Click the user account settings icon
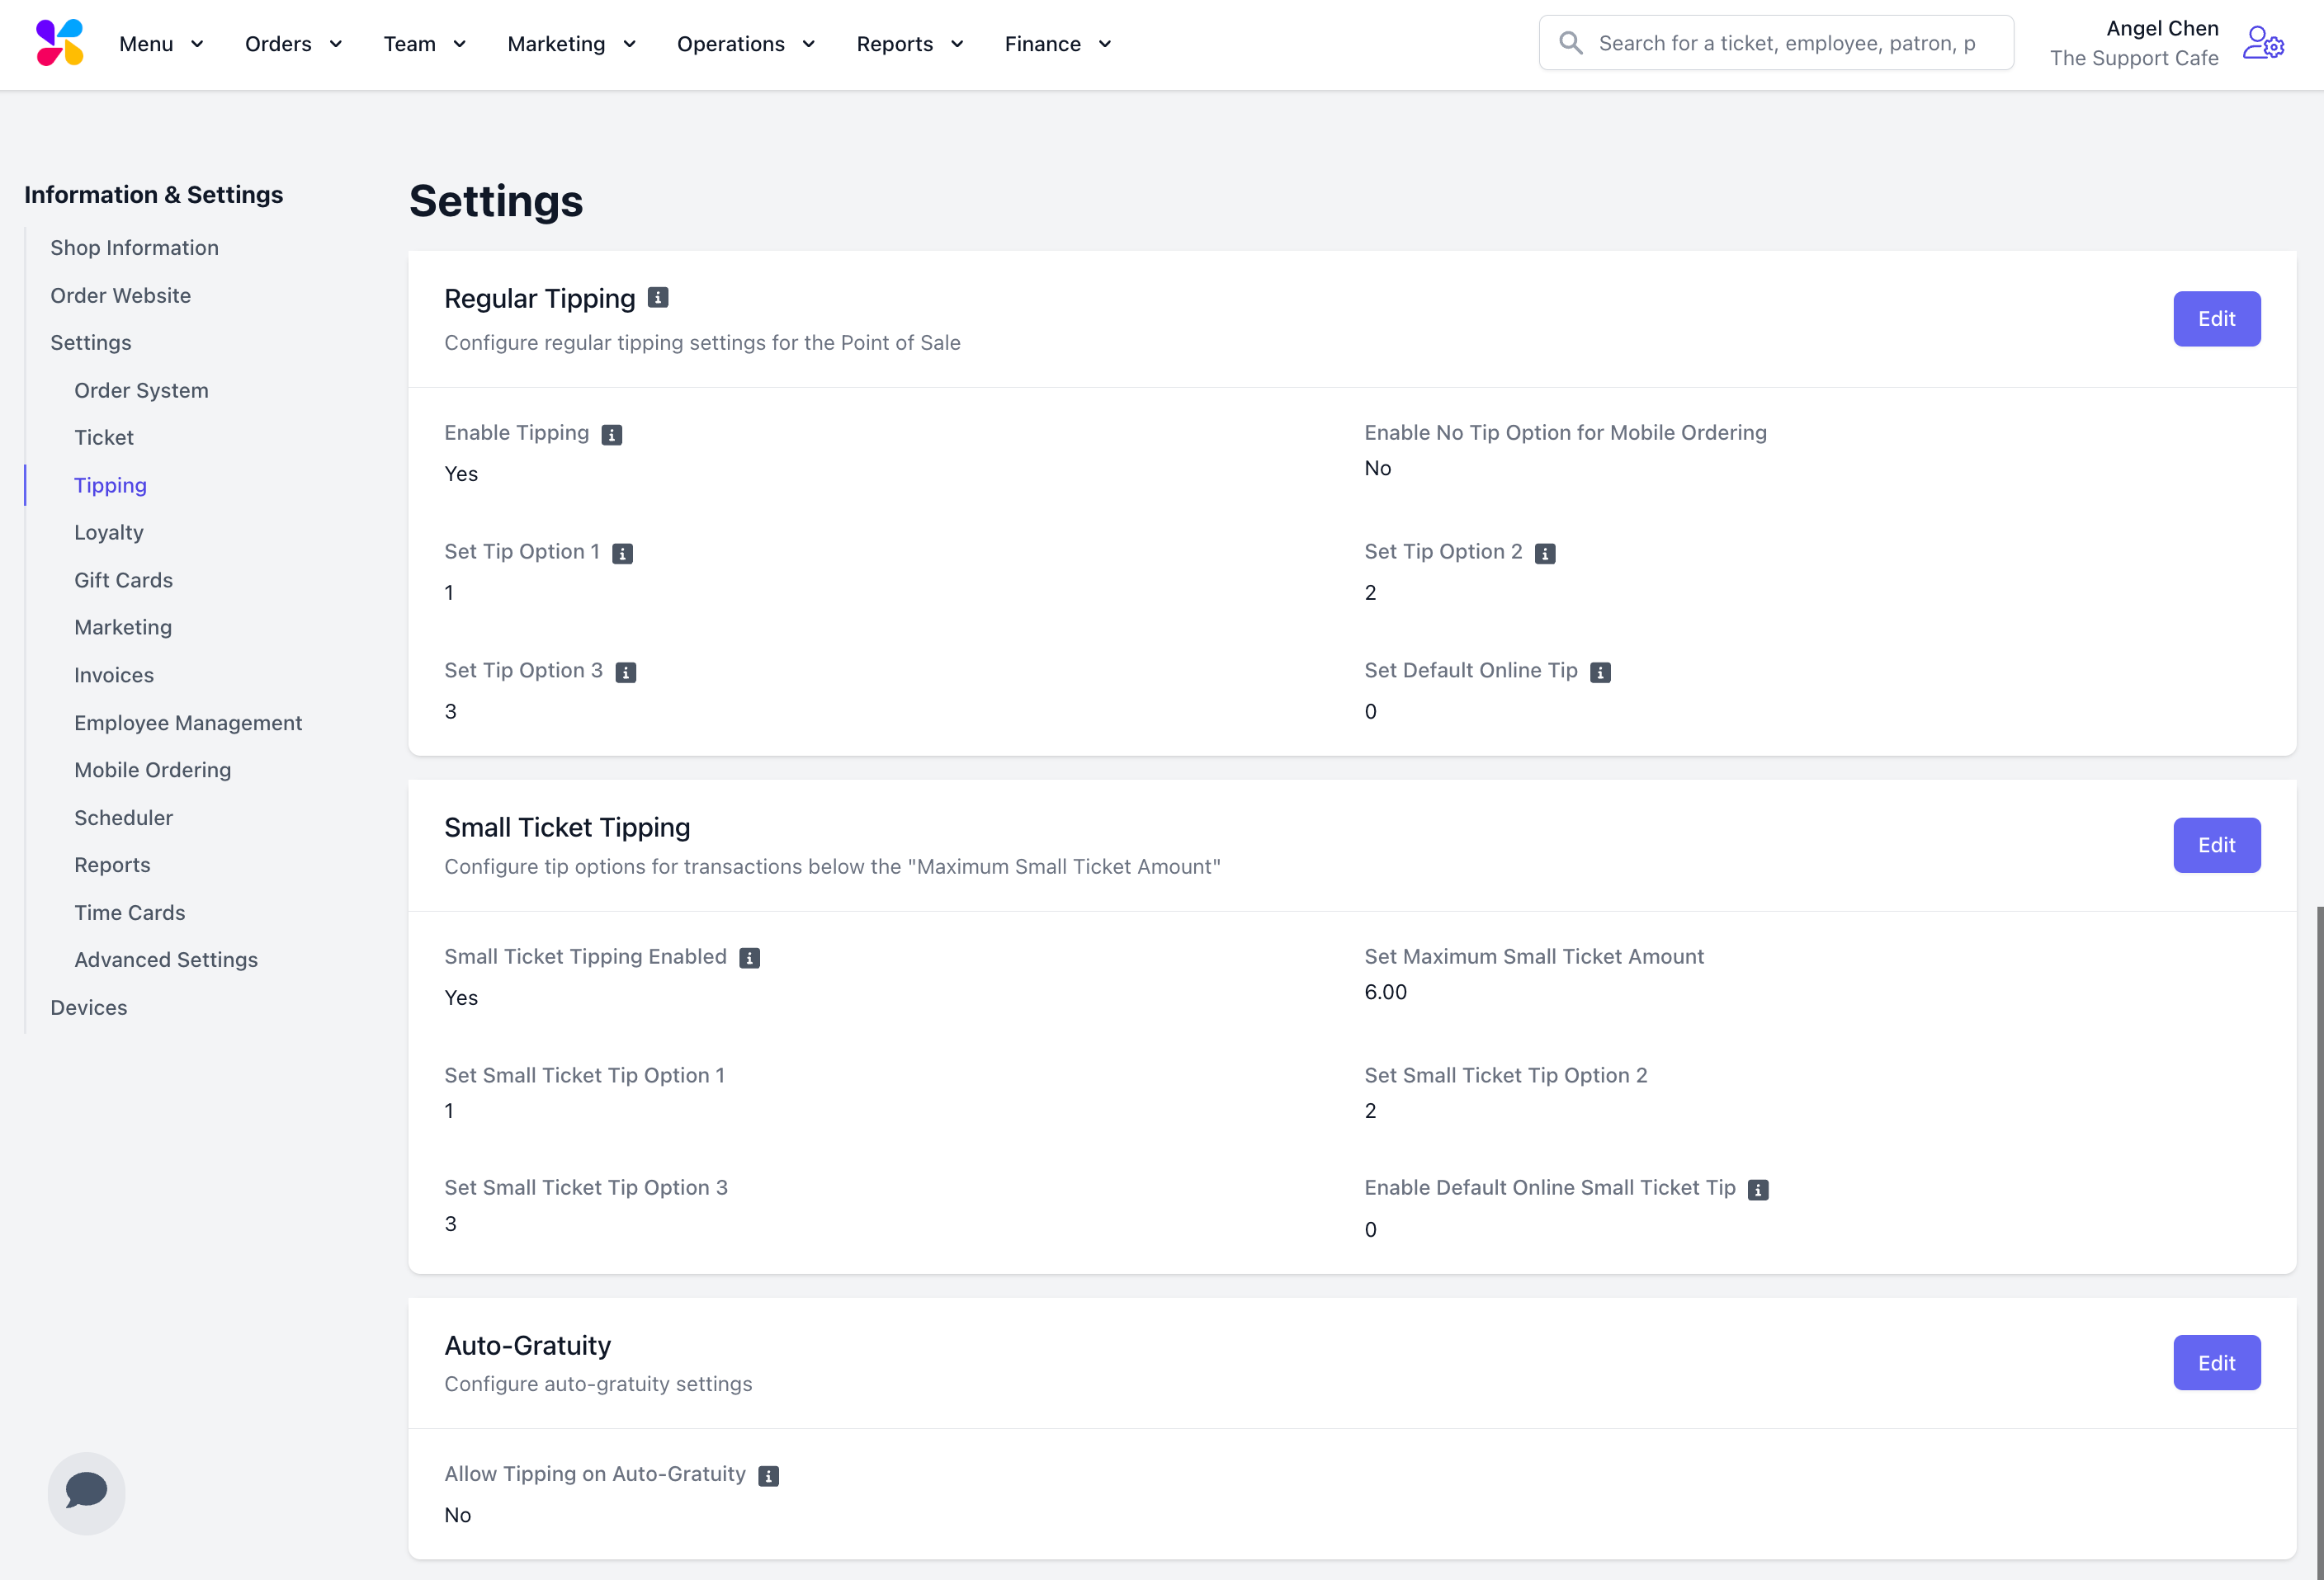Viewport: 2324px width, 1580px height. [2263, 44]
